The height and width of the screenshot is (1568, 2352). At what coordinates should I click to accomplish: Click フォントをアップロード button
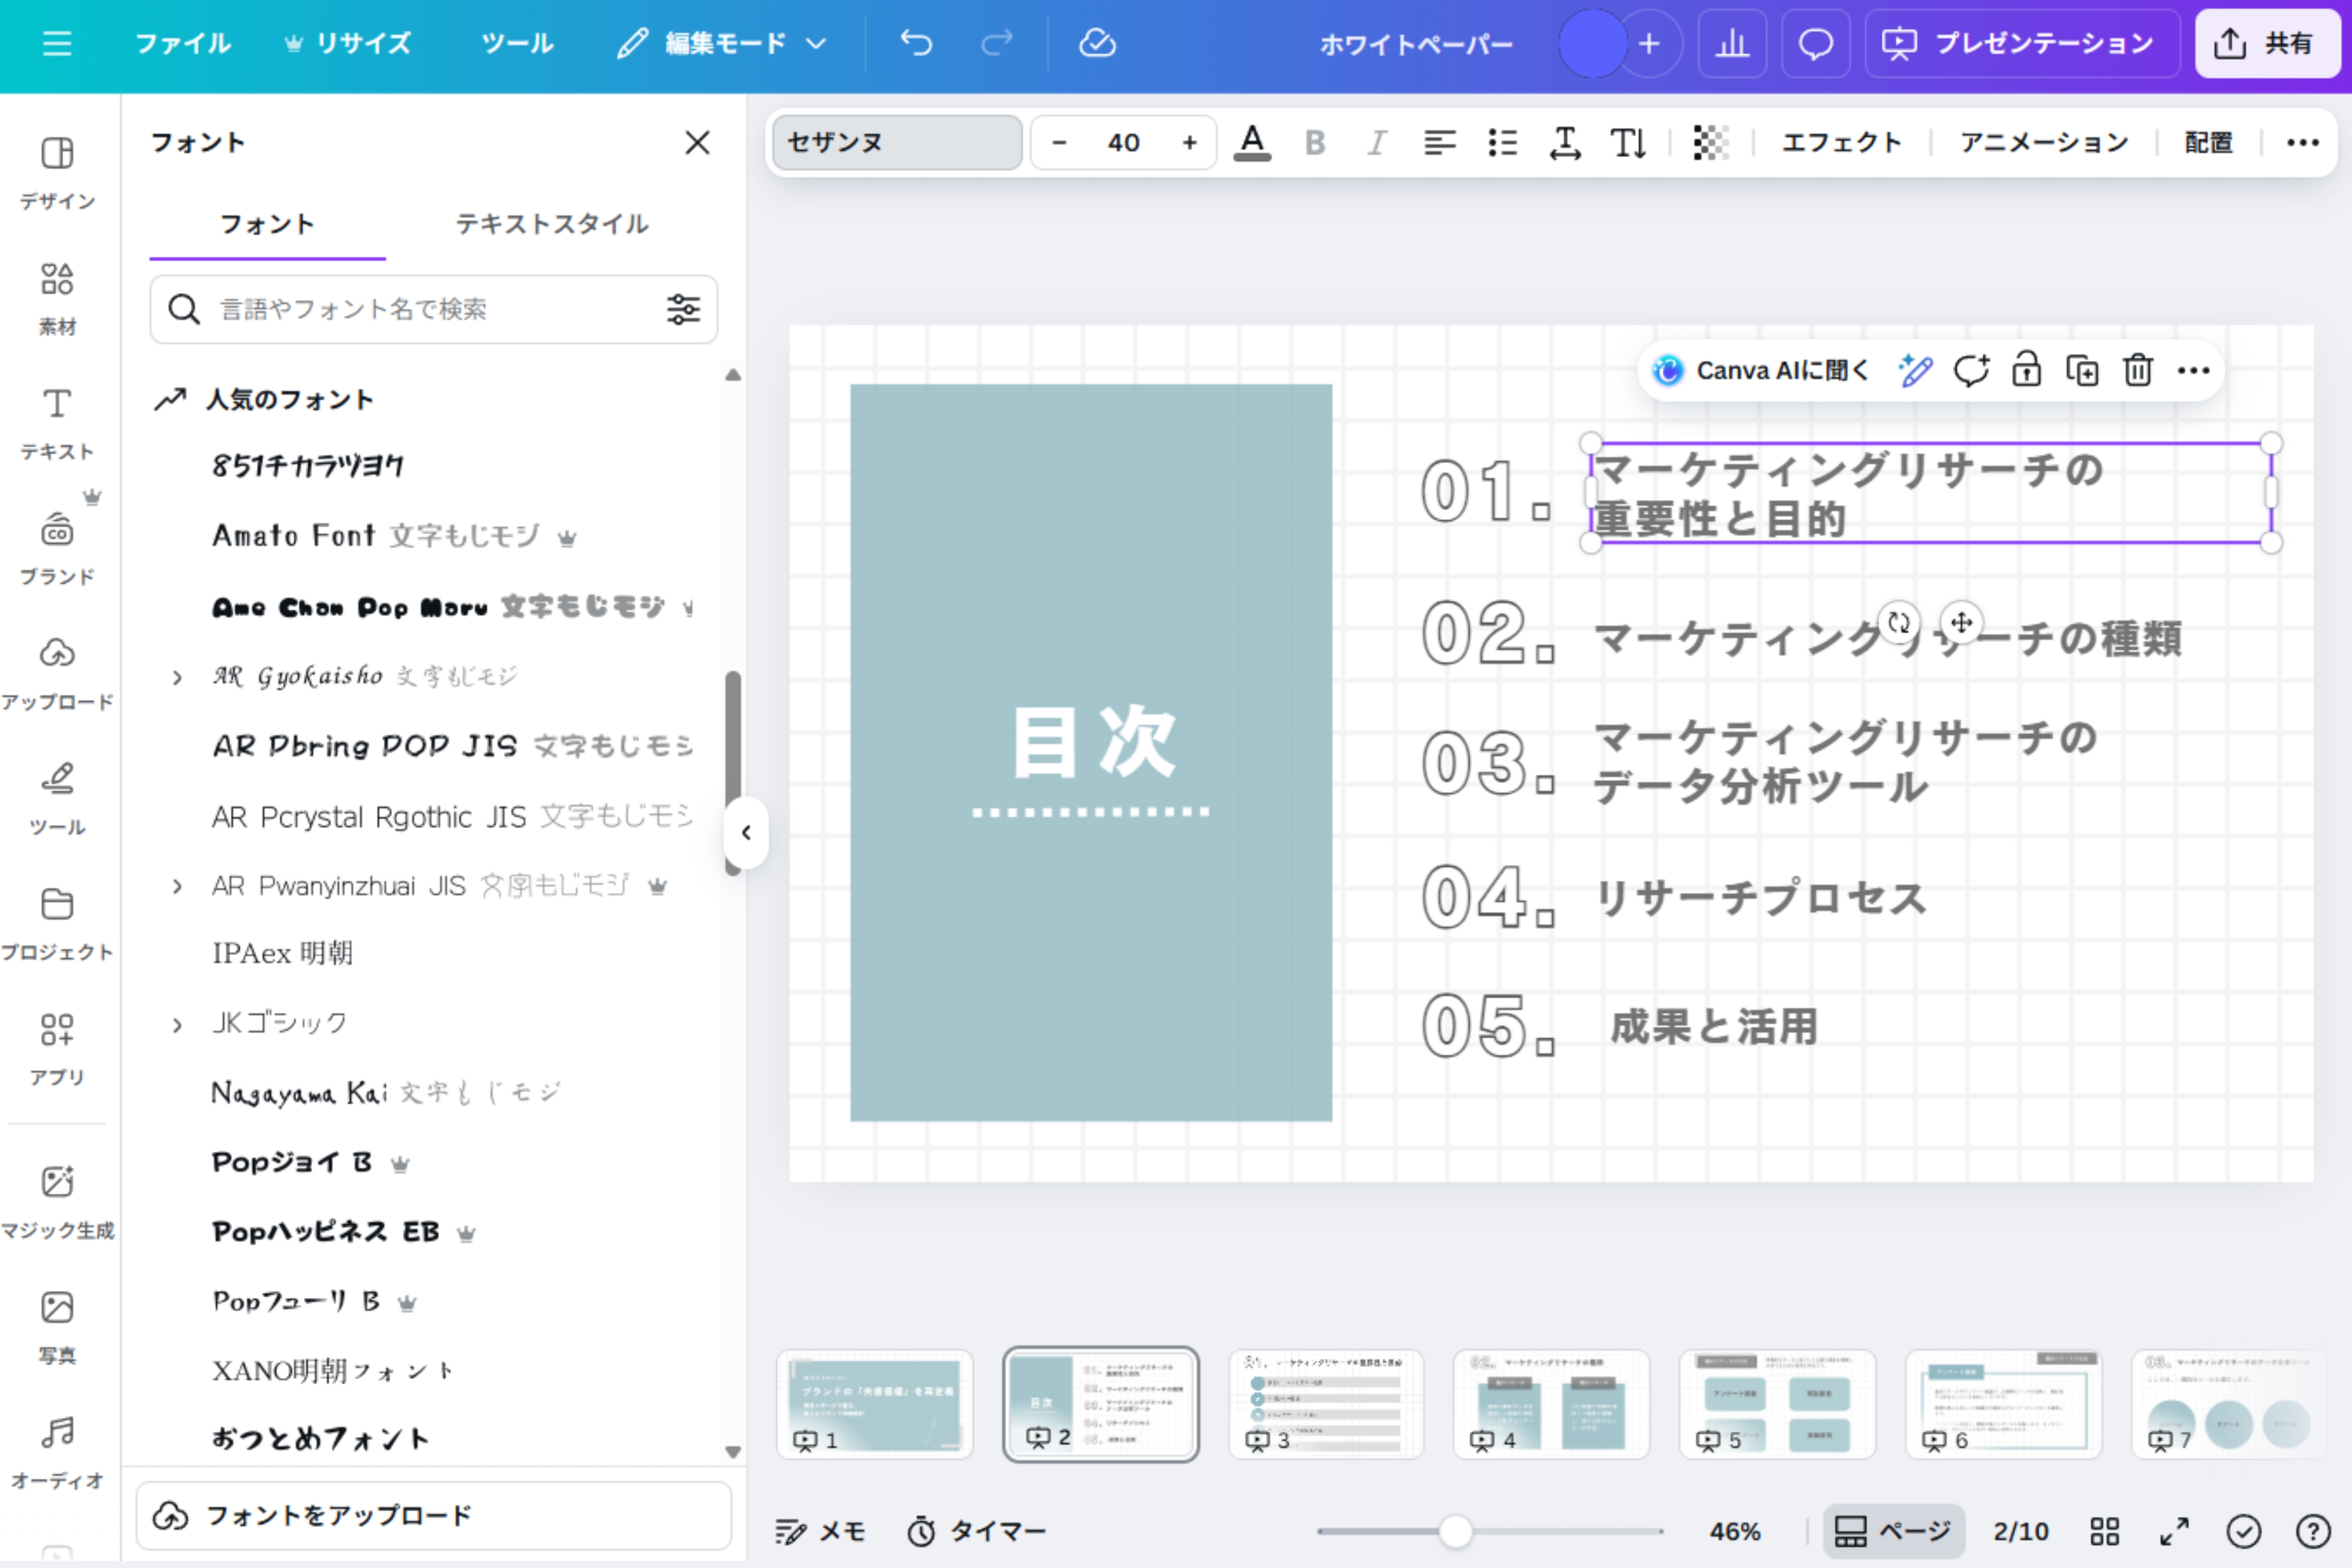(433, 1516)
